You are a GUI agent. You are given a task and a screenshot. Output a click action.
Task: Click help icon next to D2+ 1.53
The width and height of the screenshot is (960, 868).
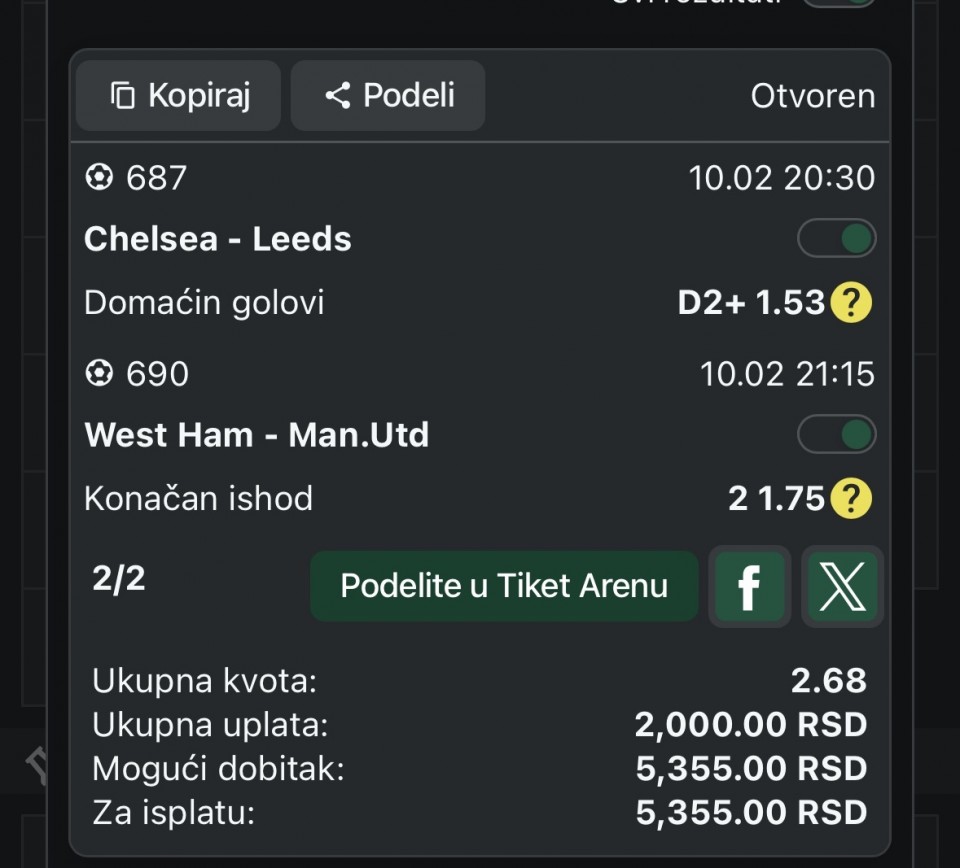pos(852,302)
